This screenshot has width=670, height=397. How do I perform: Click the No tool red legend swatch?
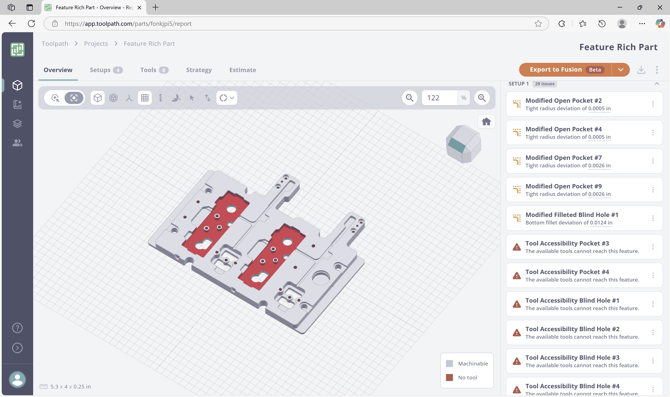point(450,377)
